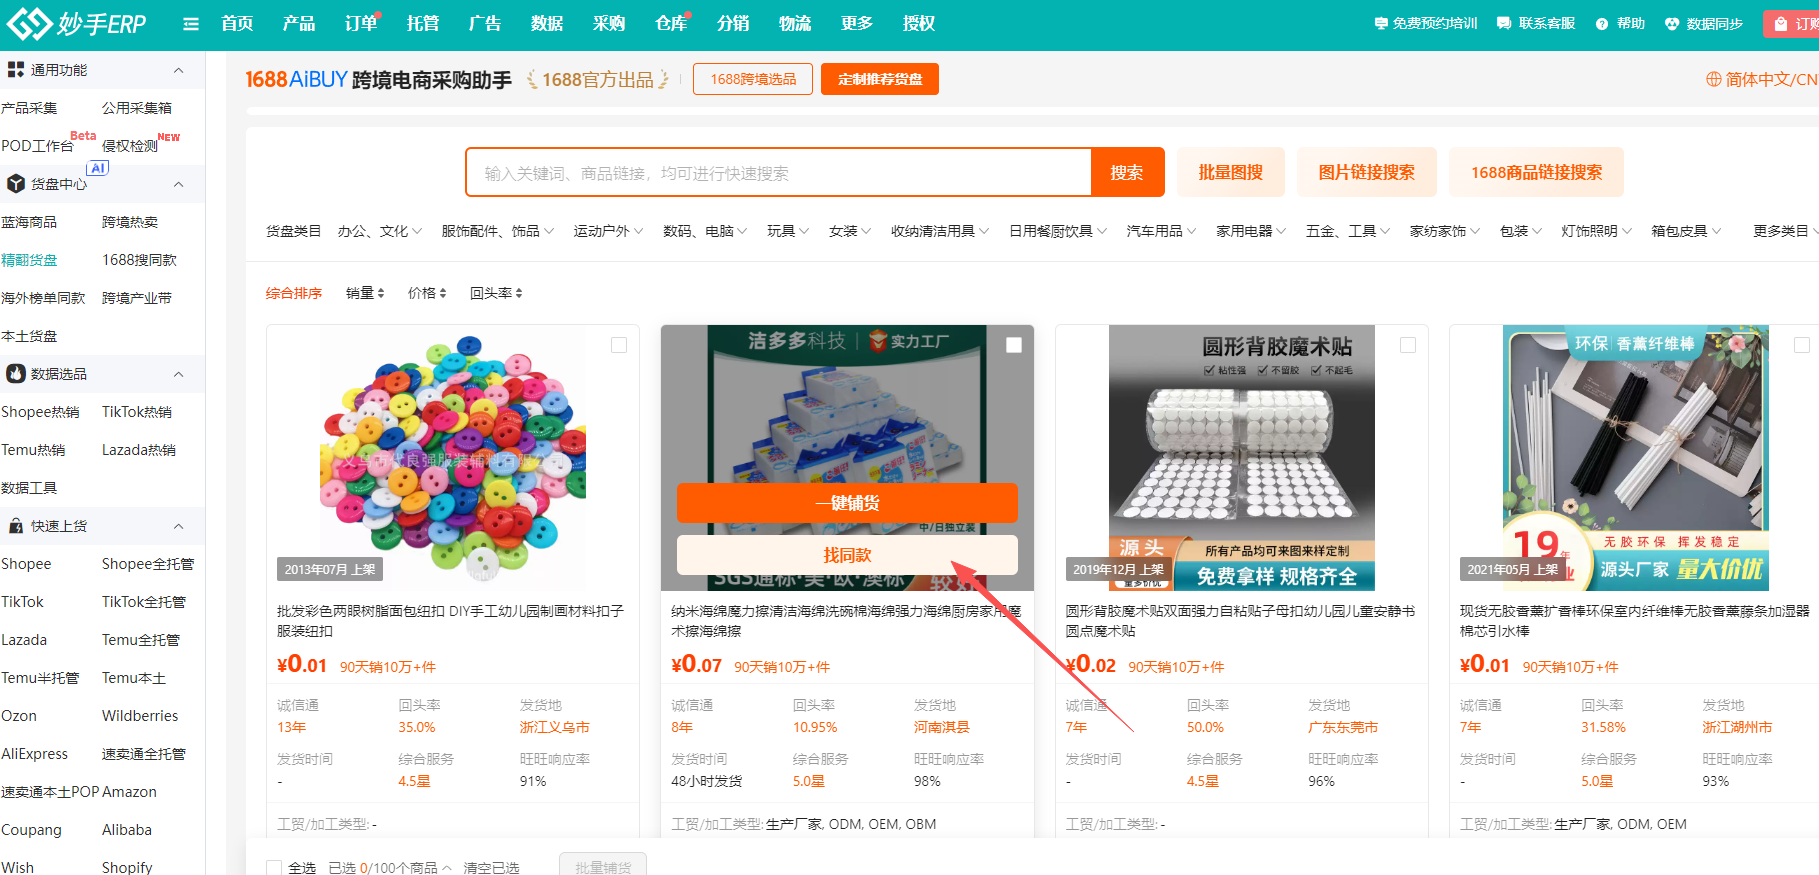
Task: Click the 1688跨境选品 button
Action: coord(753,79)
